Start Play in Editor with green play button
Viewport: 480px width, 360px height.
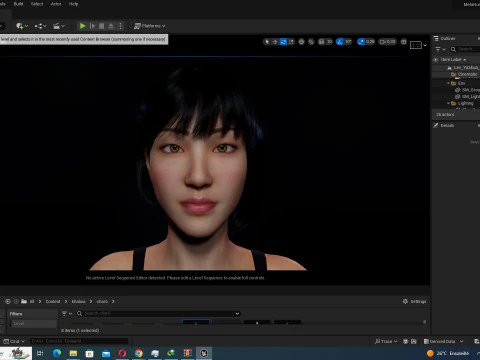coord(82,26)
